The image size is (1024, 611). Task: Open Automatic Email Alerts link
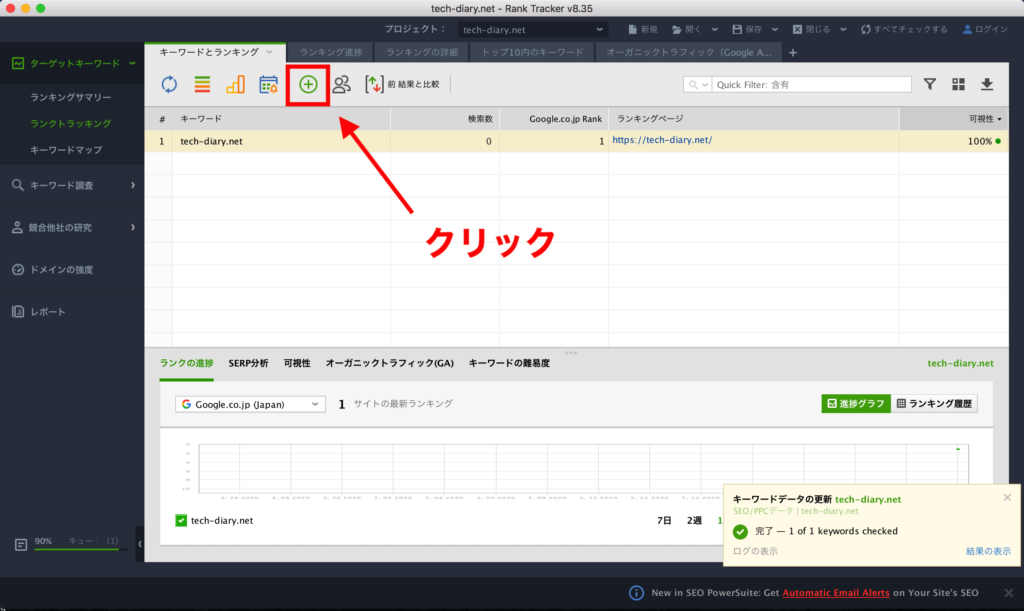[x=836, y=593]
